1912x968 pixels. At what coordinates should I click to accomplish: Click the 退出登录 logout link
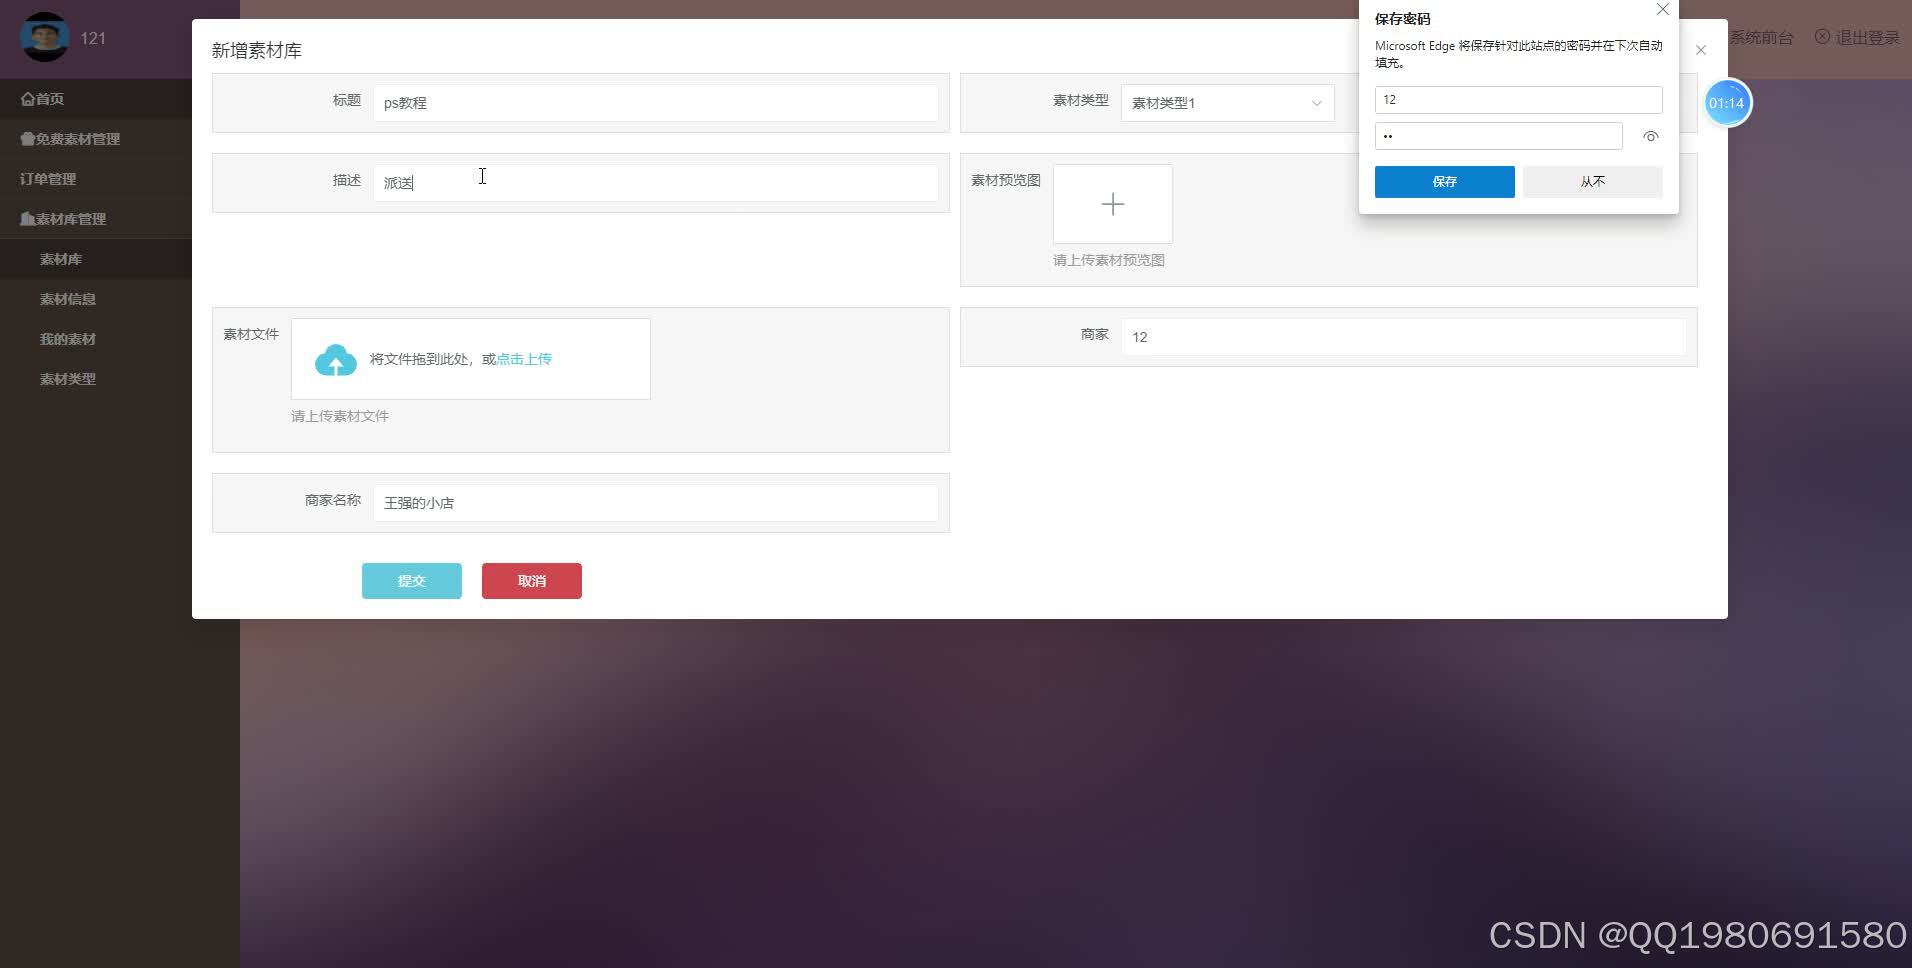1858,38
